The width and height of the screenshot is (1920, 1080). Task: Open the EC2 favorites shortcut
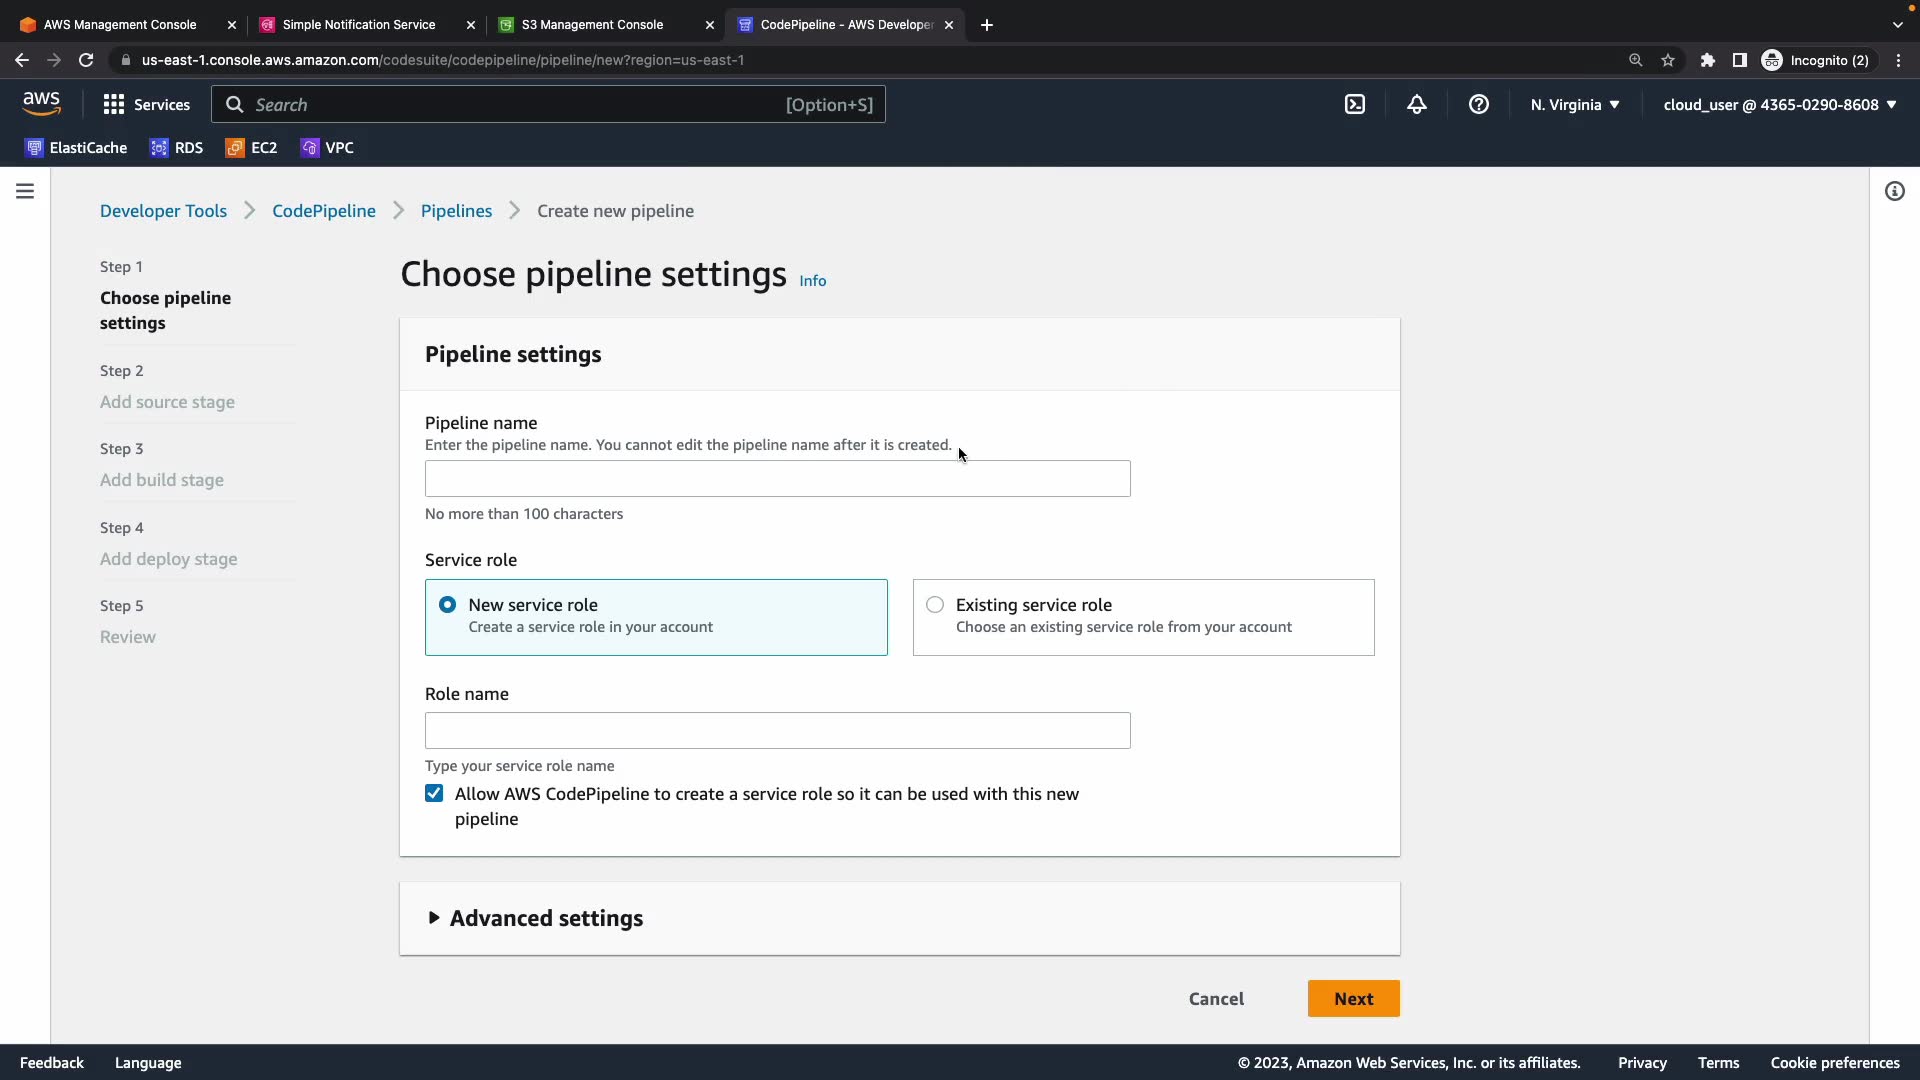[252, 148]
